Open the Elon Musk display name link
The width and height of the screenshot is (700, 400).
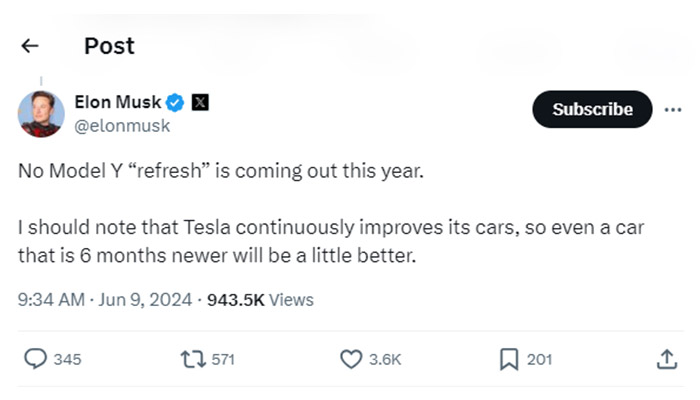tap(117, 102)
